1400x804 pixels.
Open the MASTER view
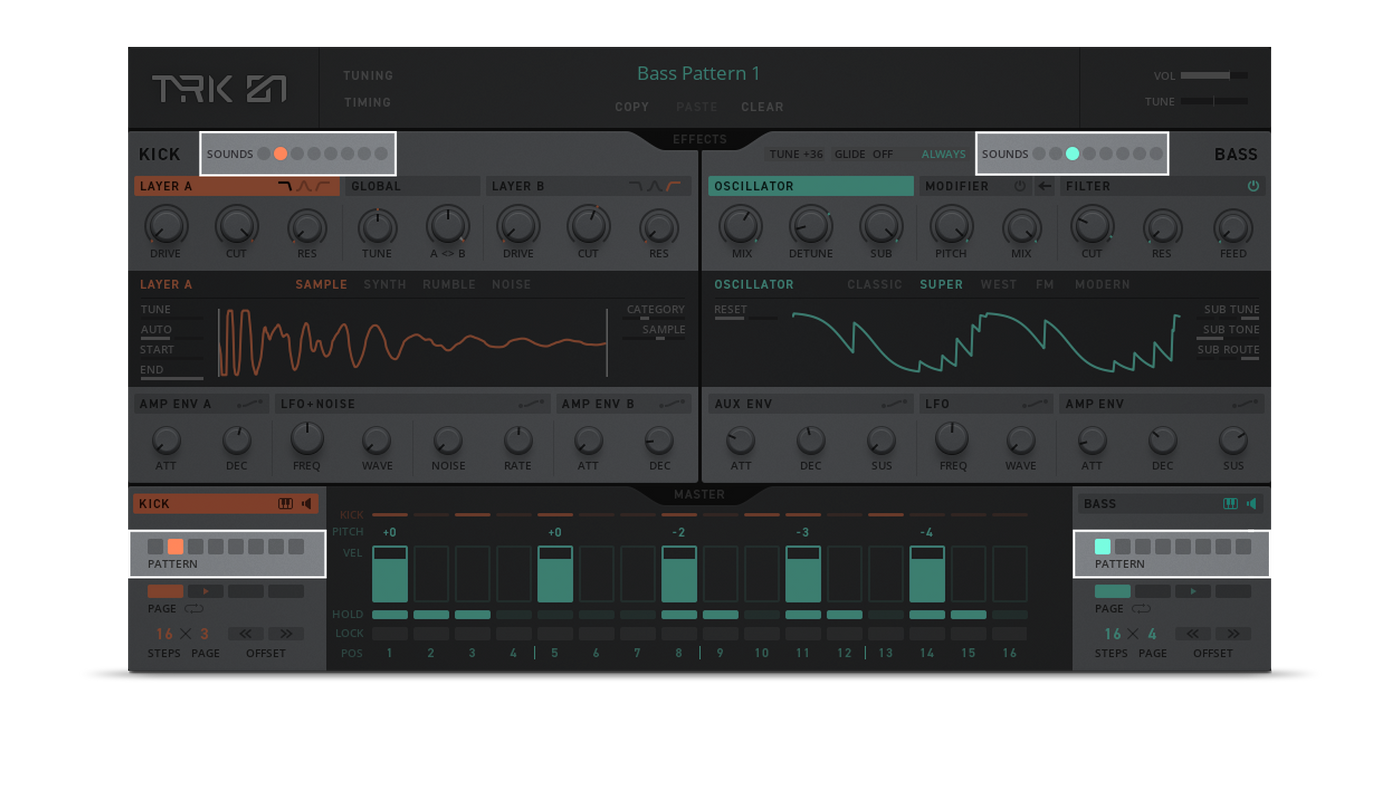[x=699, y=494]
